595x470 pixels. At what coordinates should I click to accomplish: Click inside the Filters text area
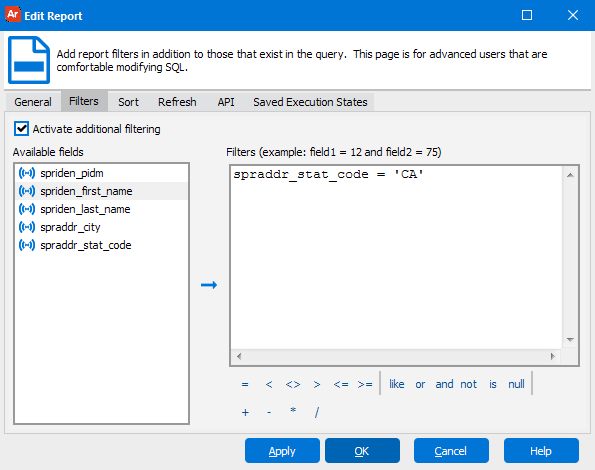(397, 258)
